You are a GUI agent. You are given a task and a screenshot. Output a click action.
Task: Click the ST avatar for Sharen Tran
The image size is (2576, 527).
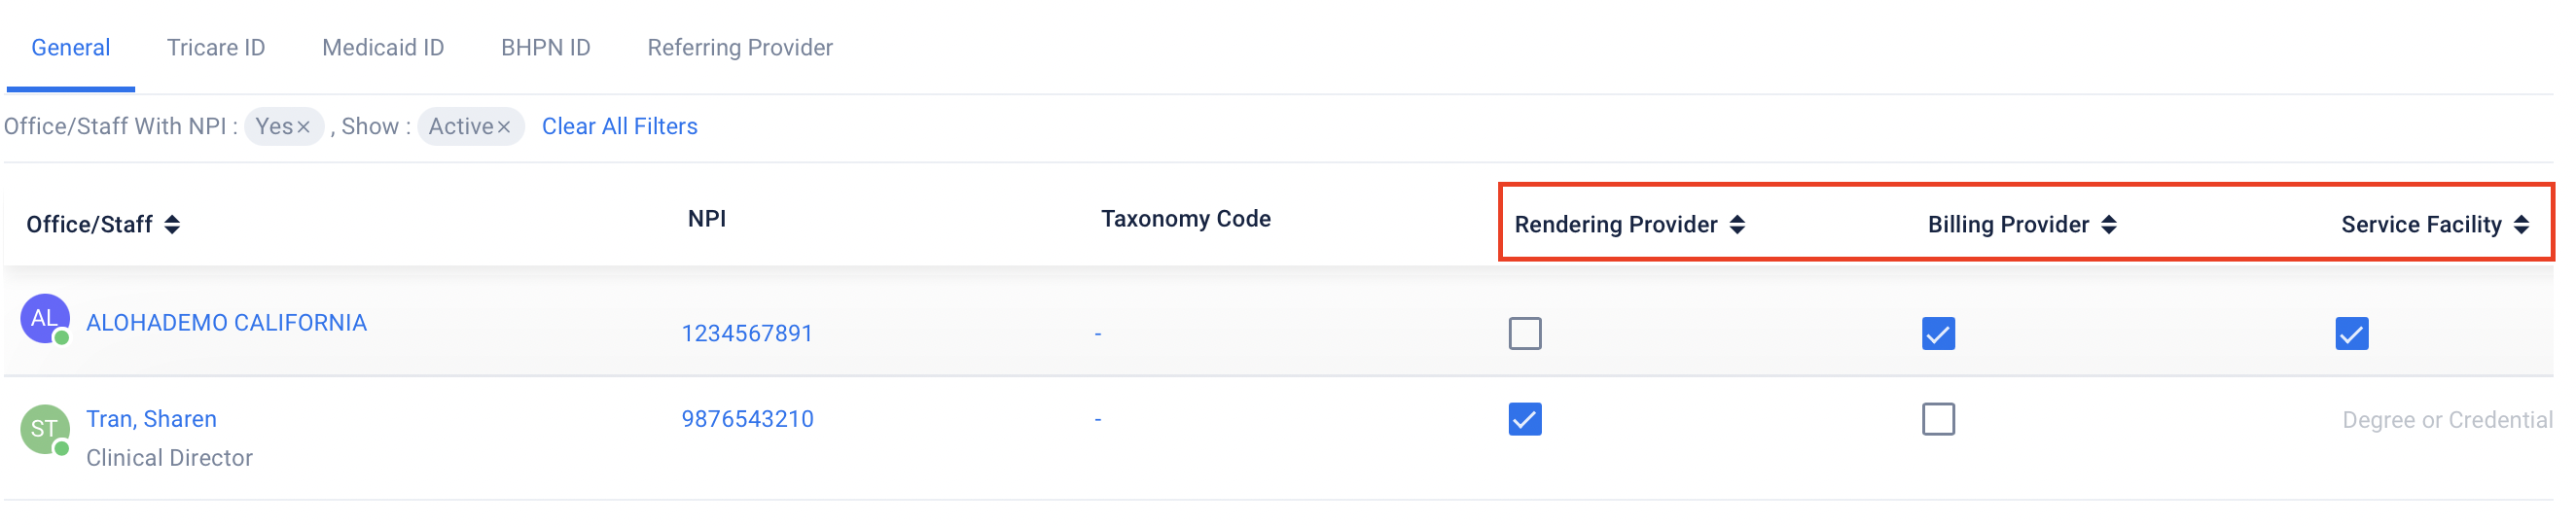(x=44, y=430)
